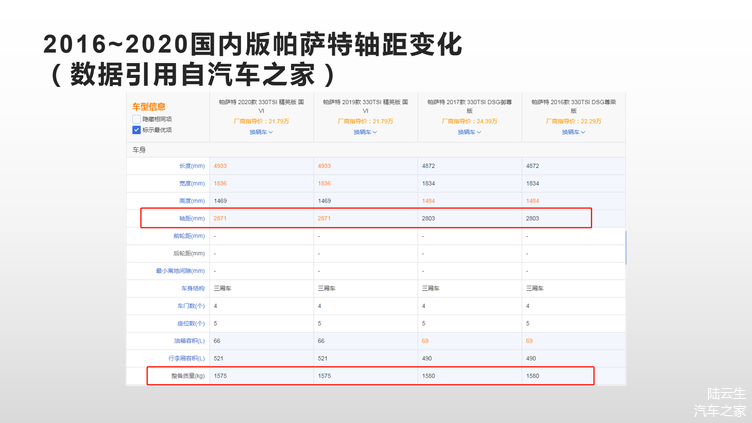Check the 隐藏相同项 checkbox

pos(136,119)
